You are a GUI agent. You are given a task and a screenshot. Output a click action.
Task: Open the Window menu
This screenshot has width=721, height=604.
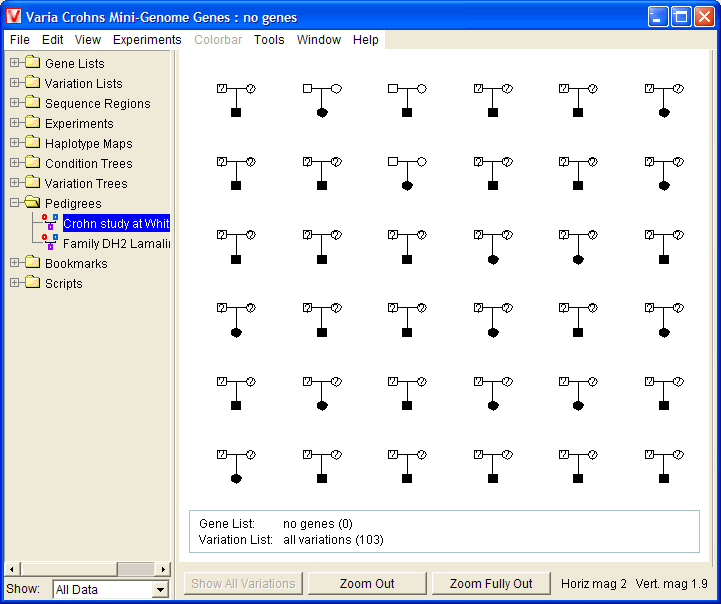click(319, 40)
